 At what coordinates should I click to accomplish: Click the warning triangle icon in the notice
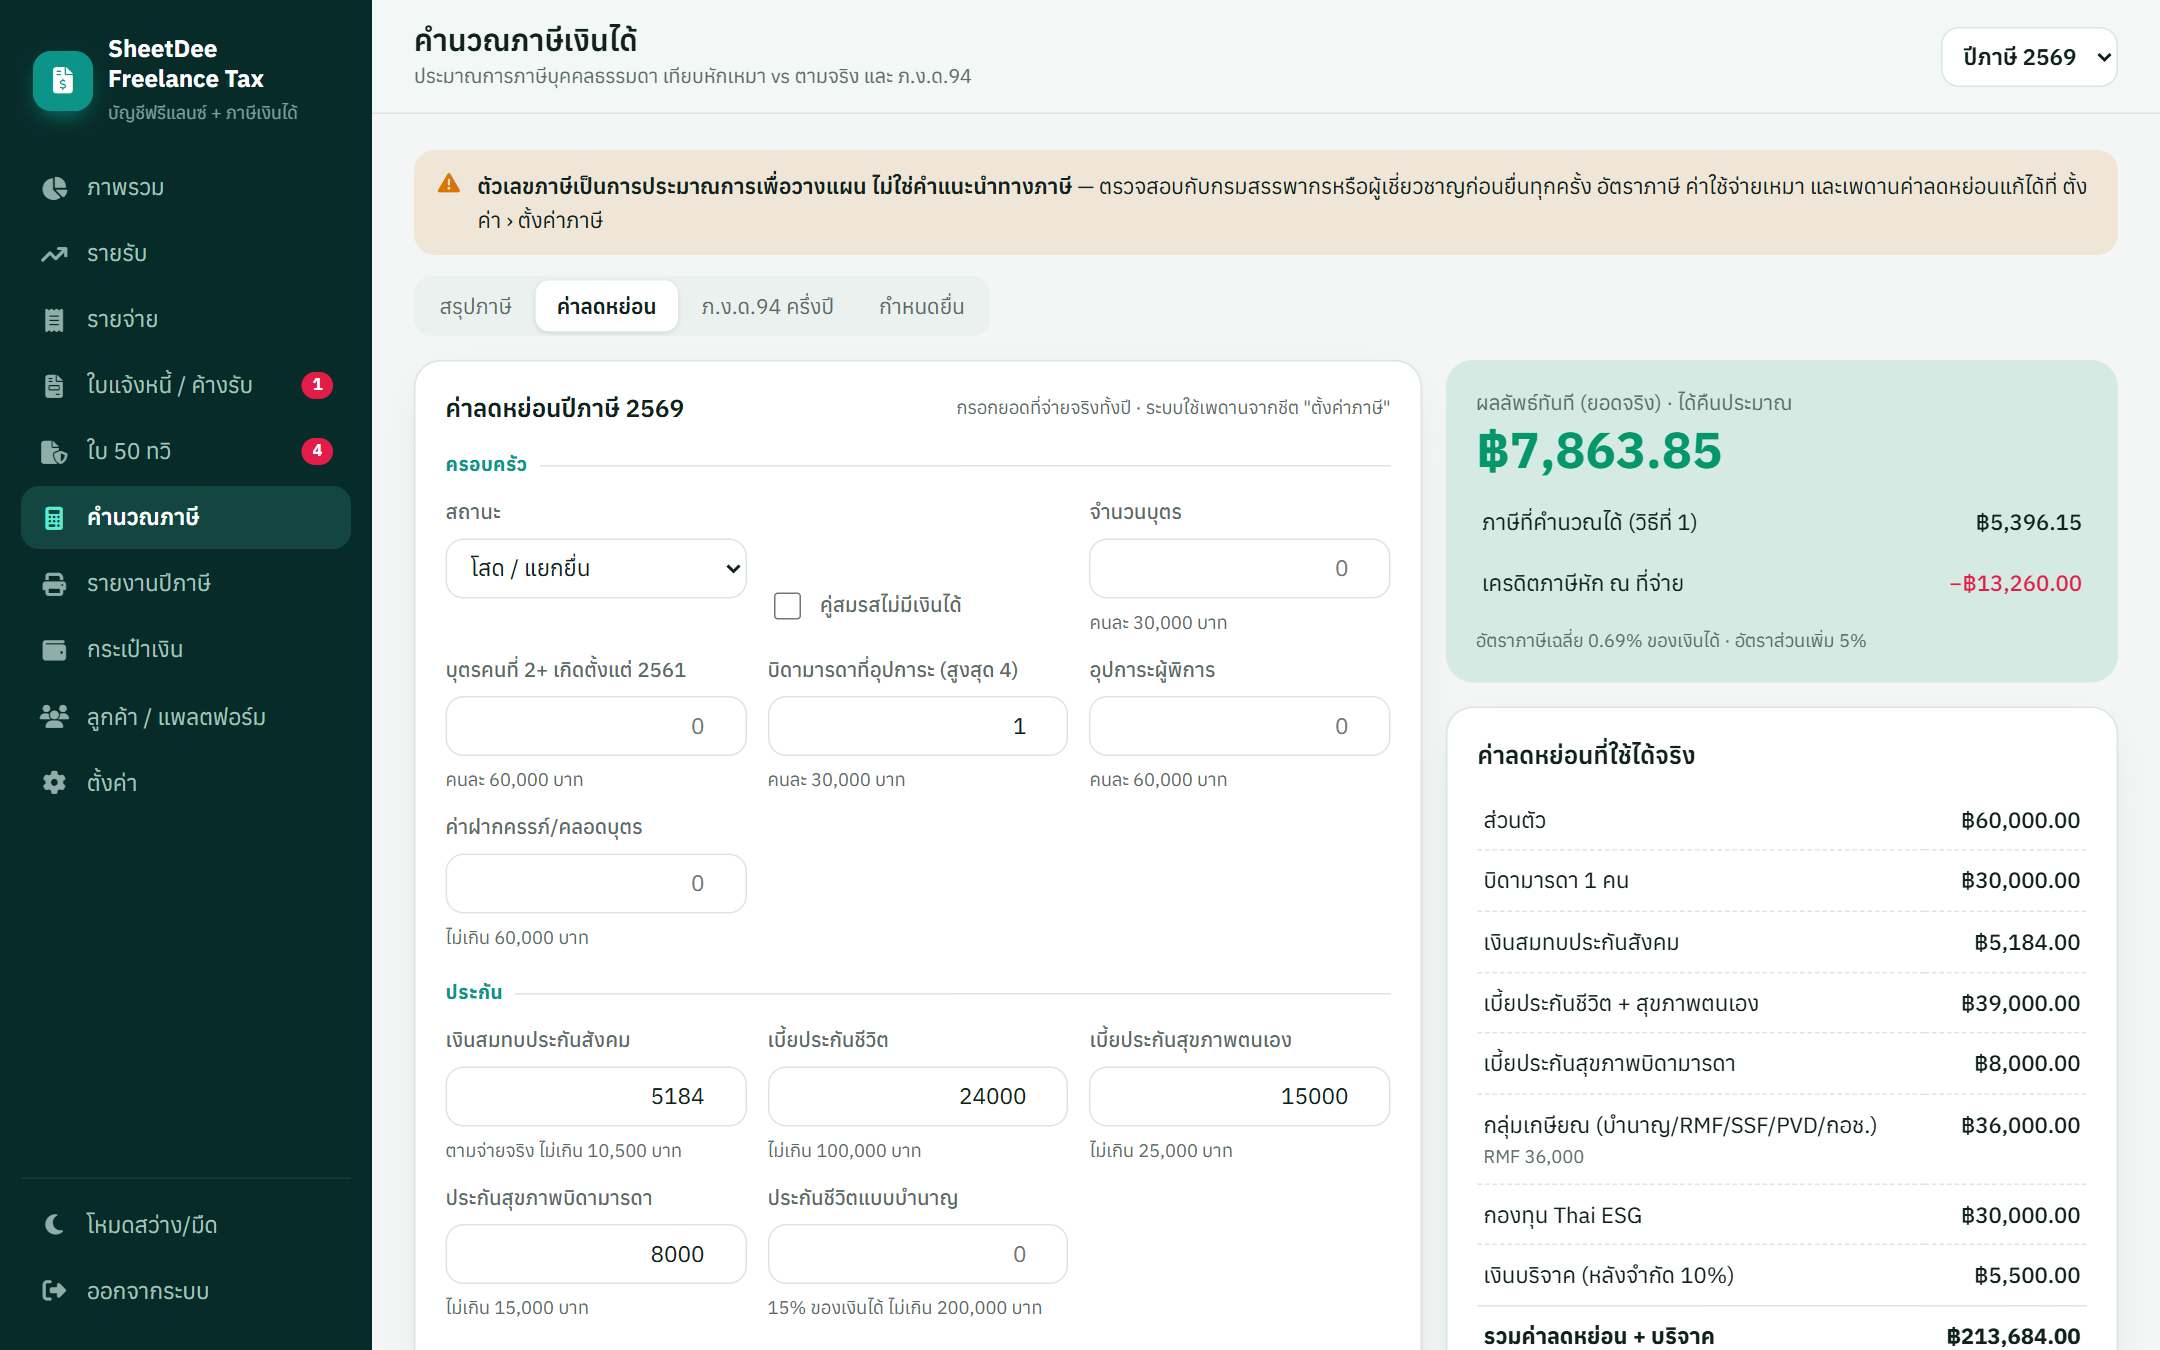[x=449, y=185]
